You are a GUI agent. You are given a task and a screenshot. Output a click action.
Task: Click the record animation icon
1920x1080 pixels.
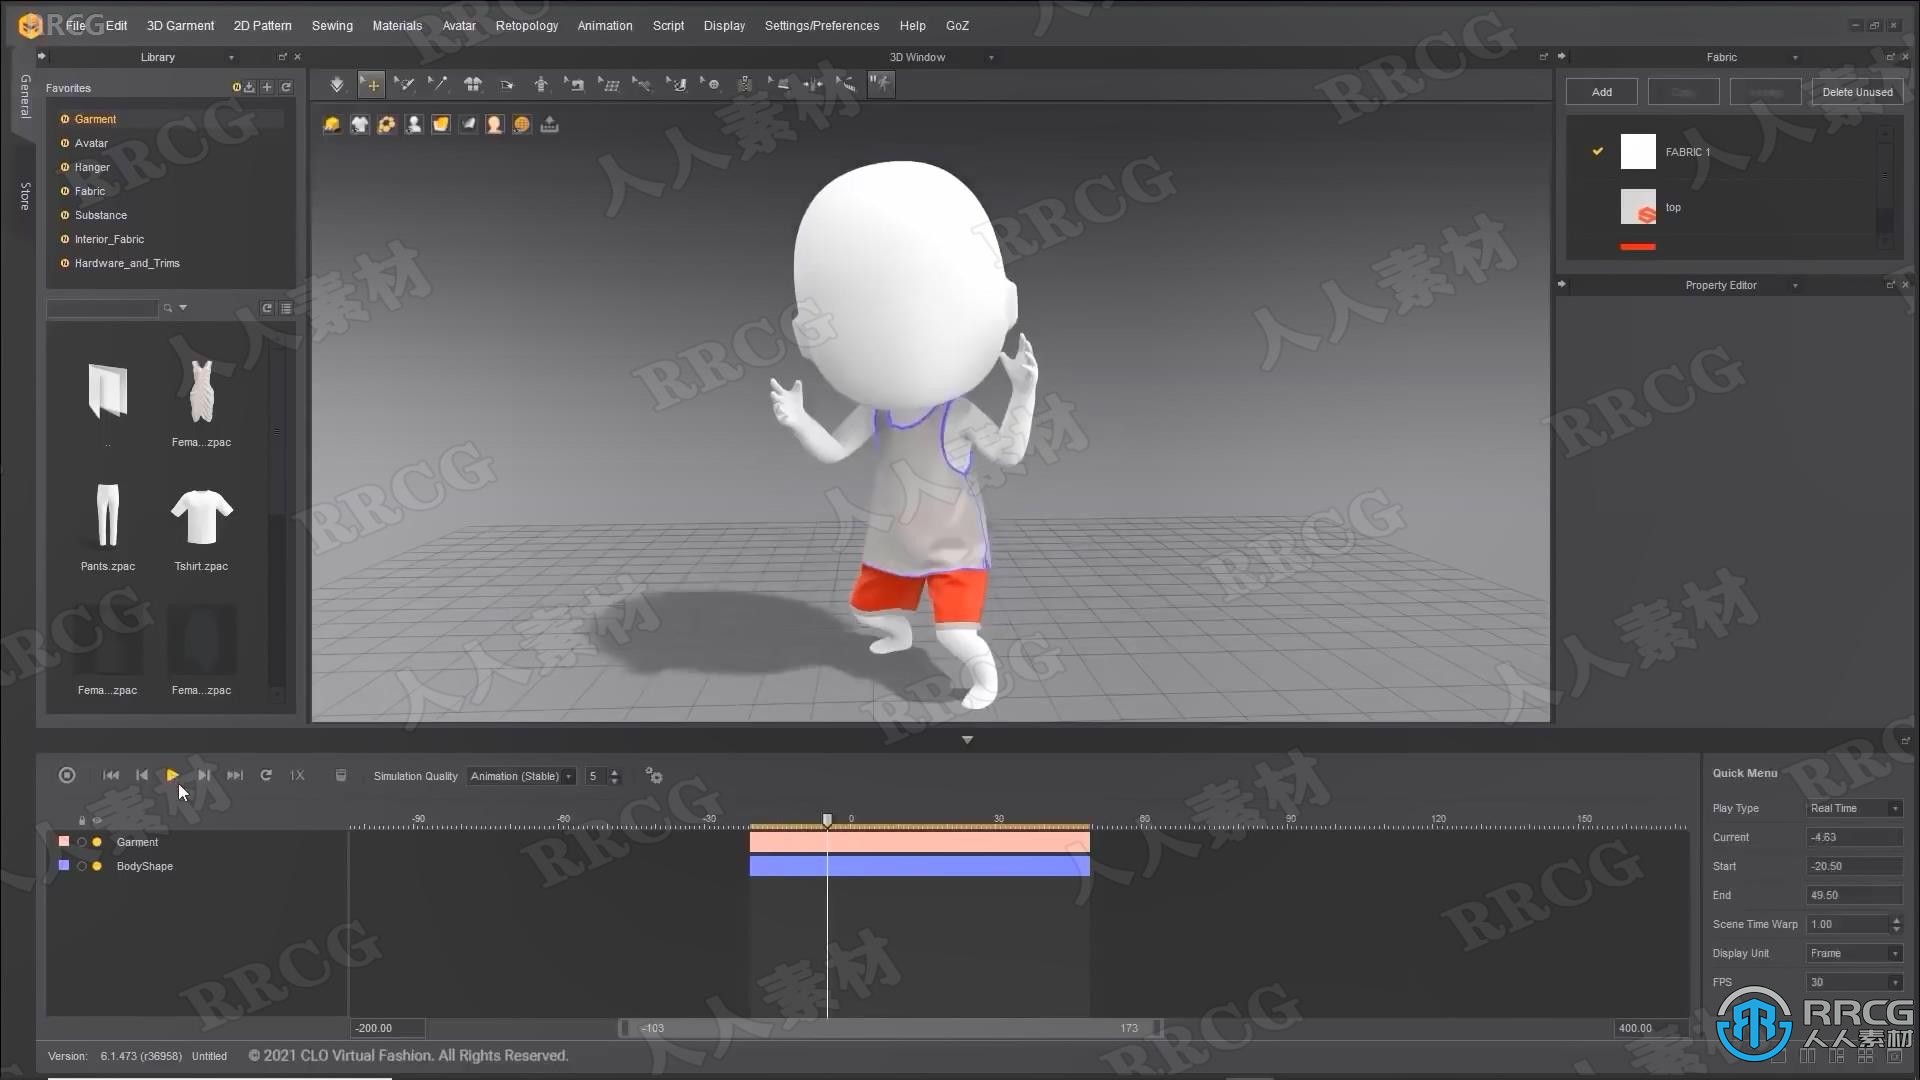click(67, 775)
